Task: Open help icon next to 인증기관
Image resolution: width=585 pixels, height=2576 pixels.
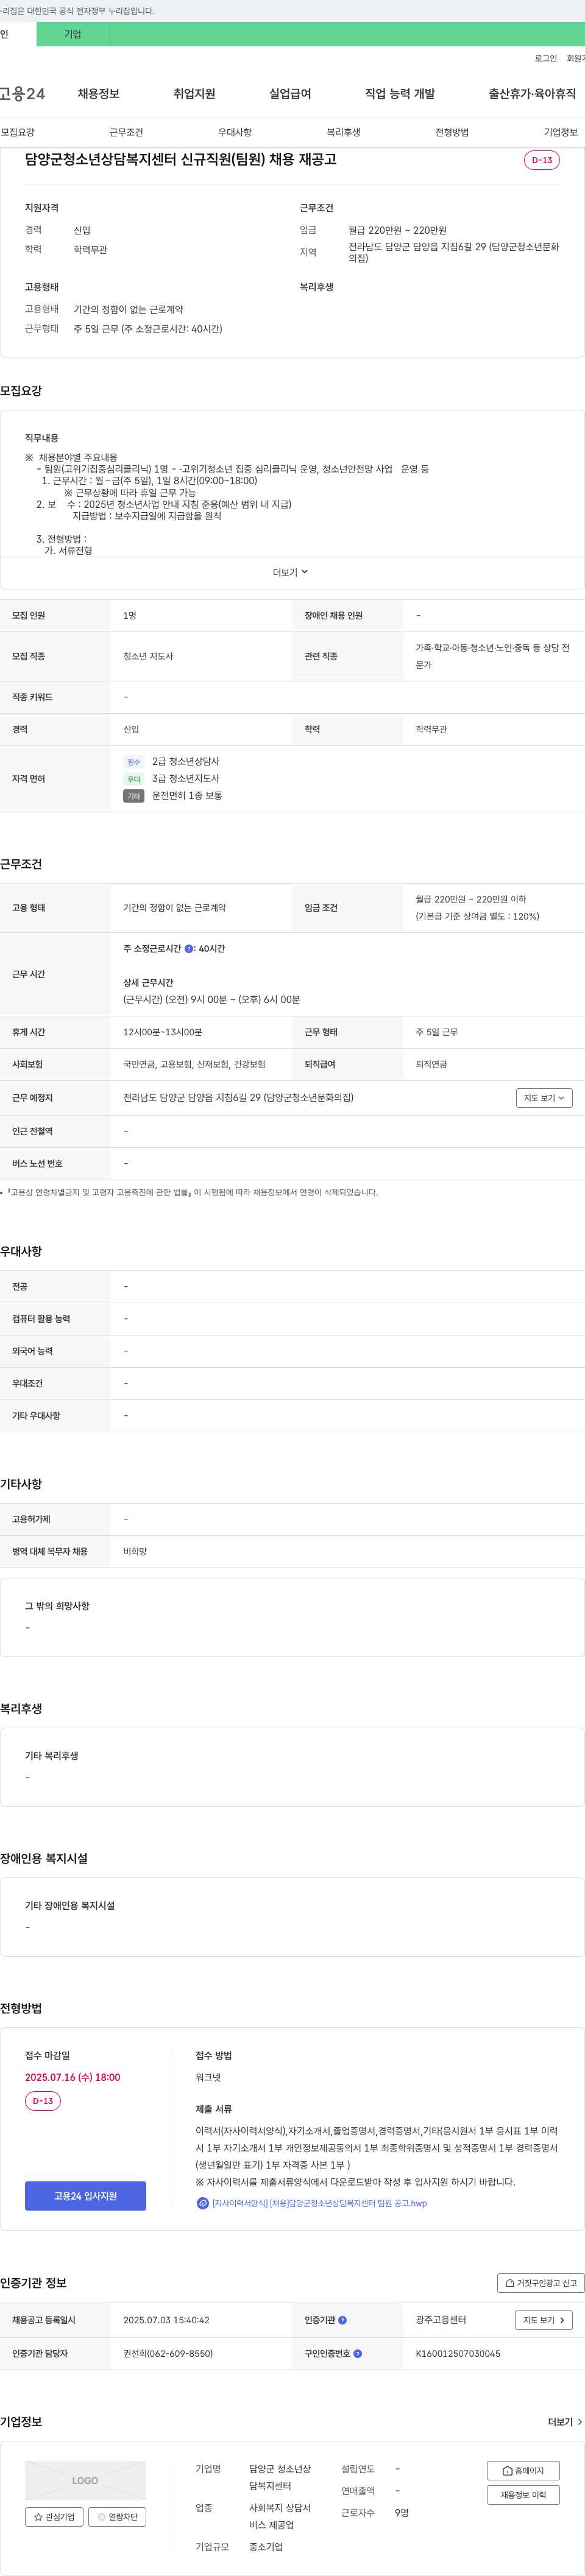Action: pos(342,2320)
